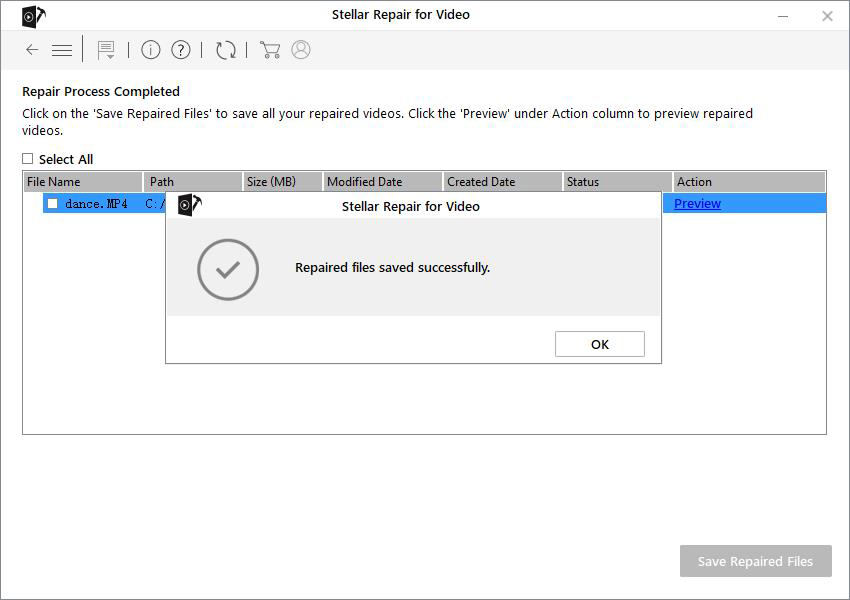The image size is (850, 600).
Task: Click the Stellar Repair app logo in title bar
Action: coord(33,16)
